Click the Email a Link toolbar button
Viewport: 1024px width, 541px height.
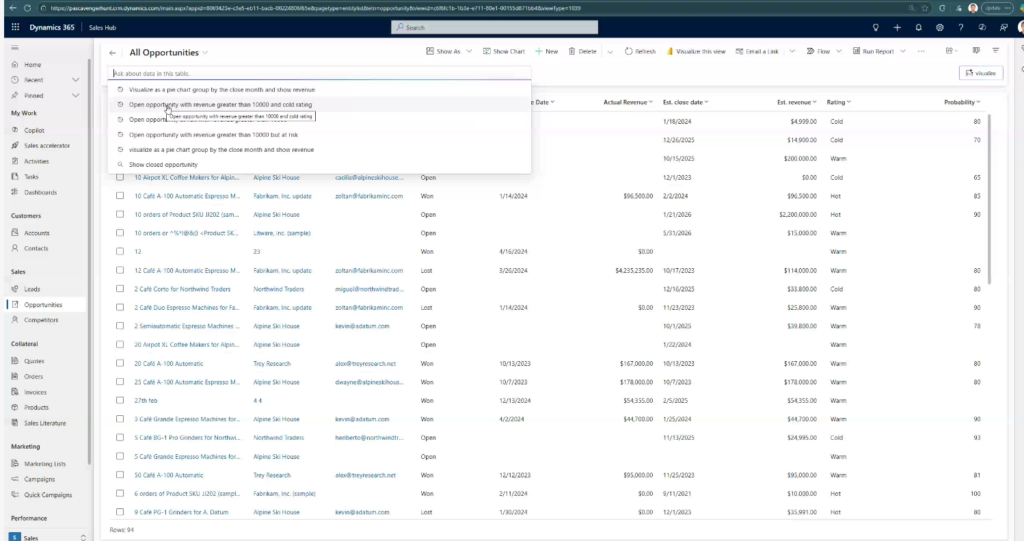757,51
